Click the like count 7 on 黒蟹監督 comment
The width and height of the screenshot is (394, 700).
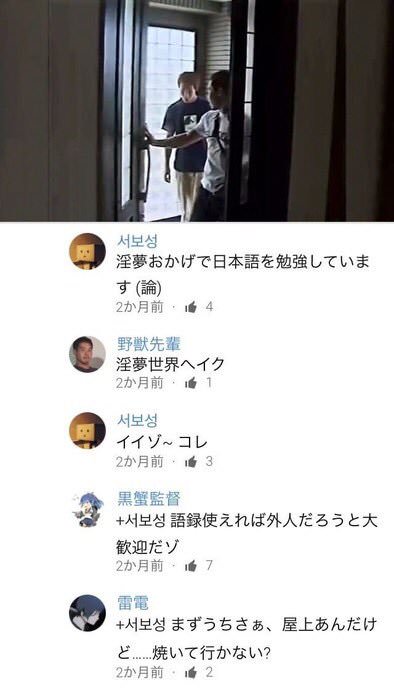coord(209,566)
